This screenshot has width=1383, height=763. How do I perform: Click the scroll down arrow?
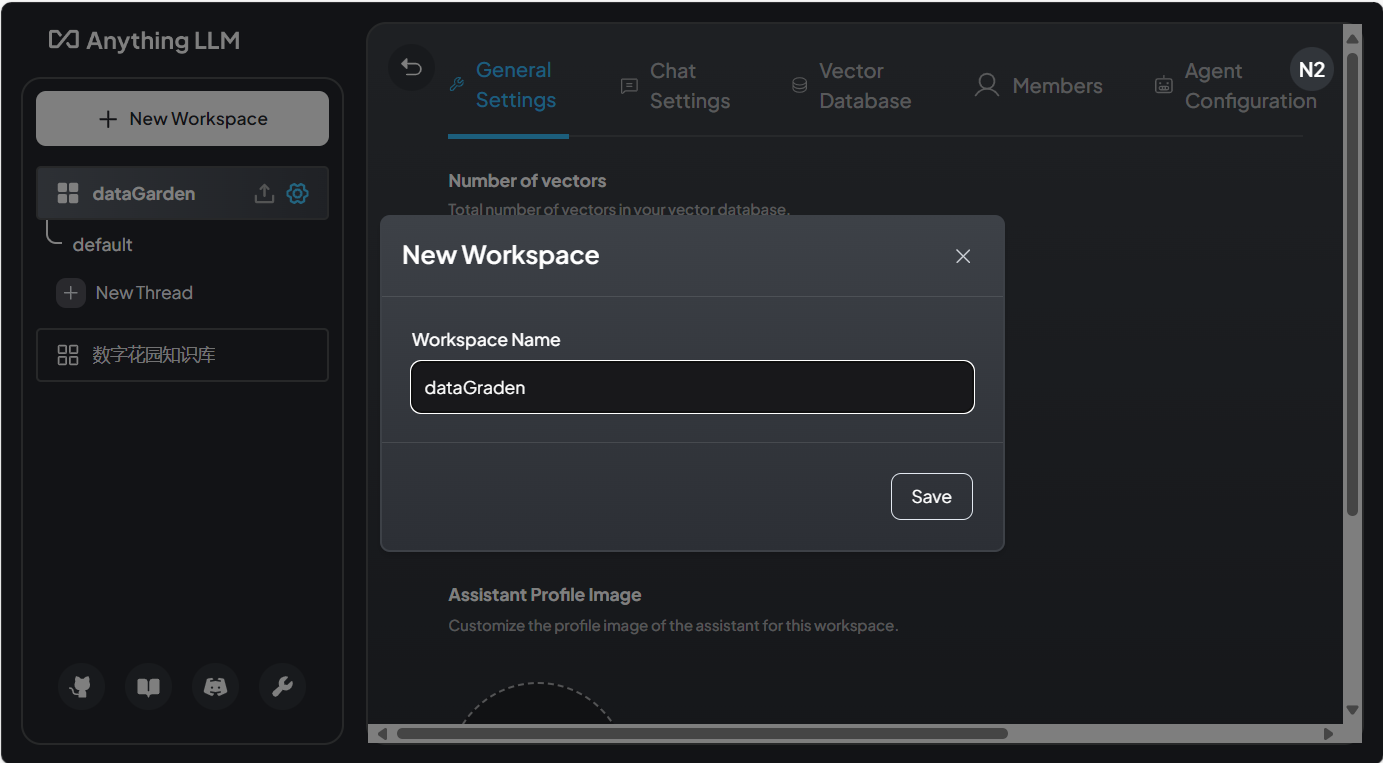click(x=1352, y=711)
